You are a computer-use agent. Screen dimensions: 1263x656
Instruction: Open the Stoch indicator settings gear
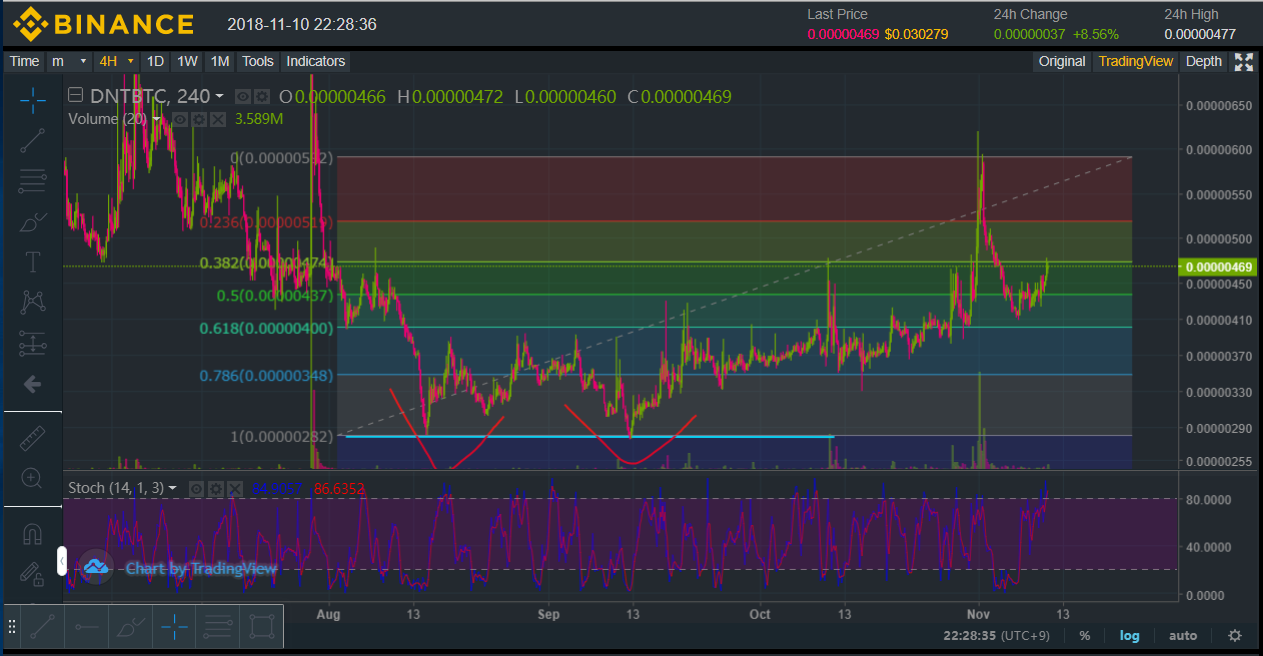click(216, 489)
